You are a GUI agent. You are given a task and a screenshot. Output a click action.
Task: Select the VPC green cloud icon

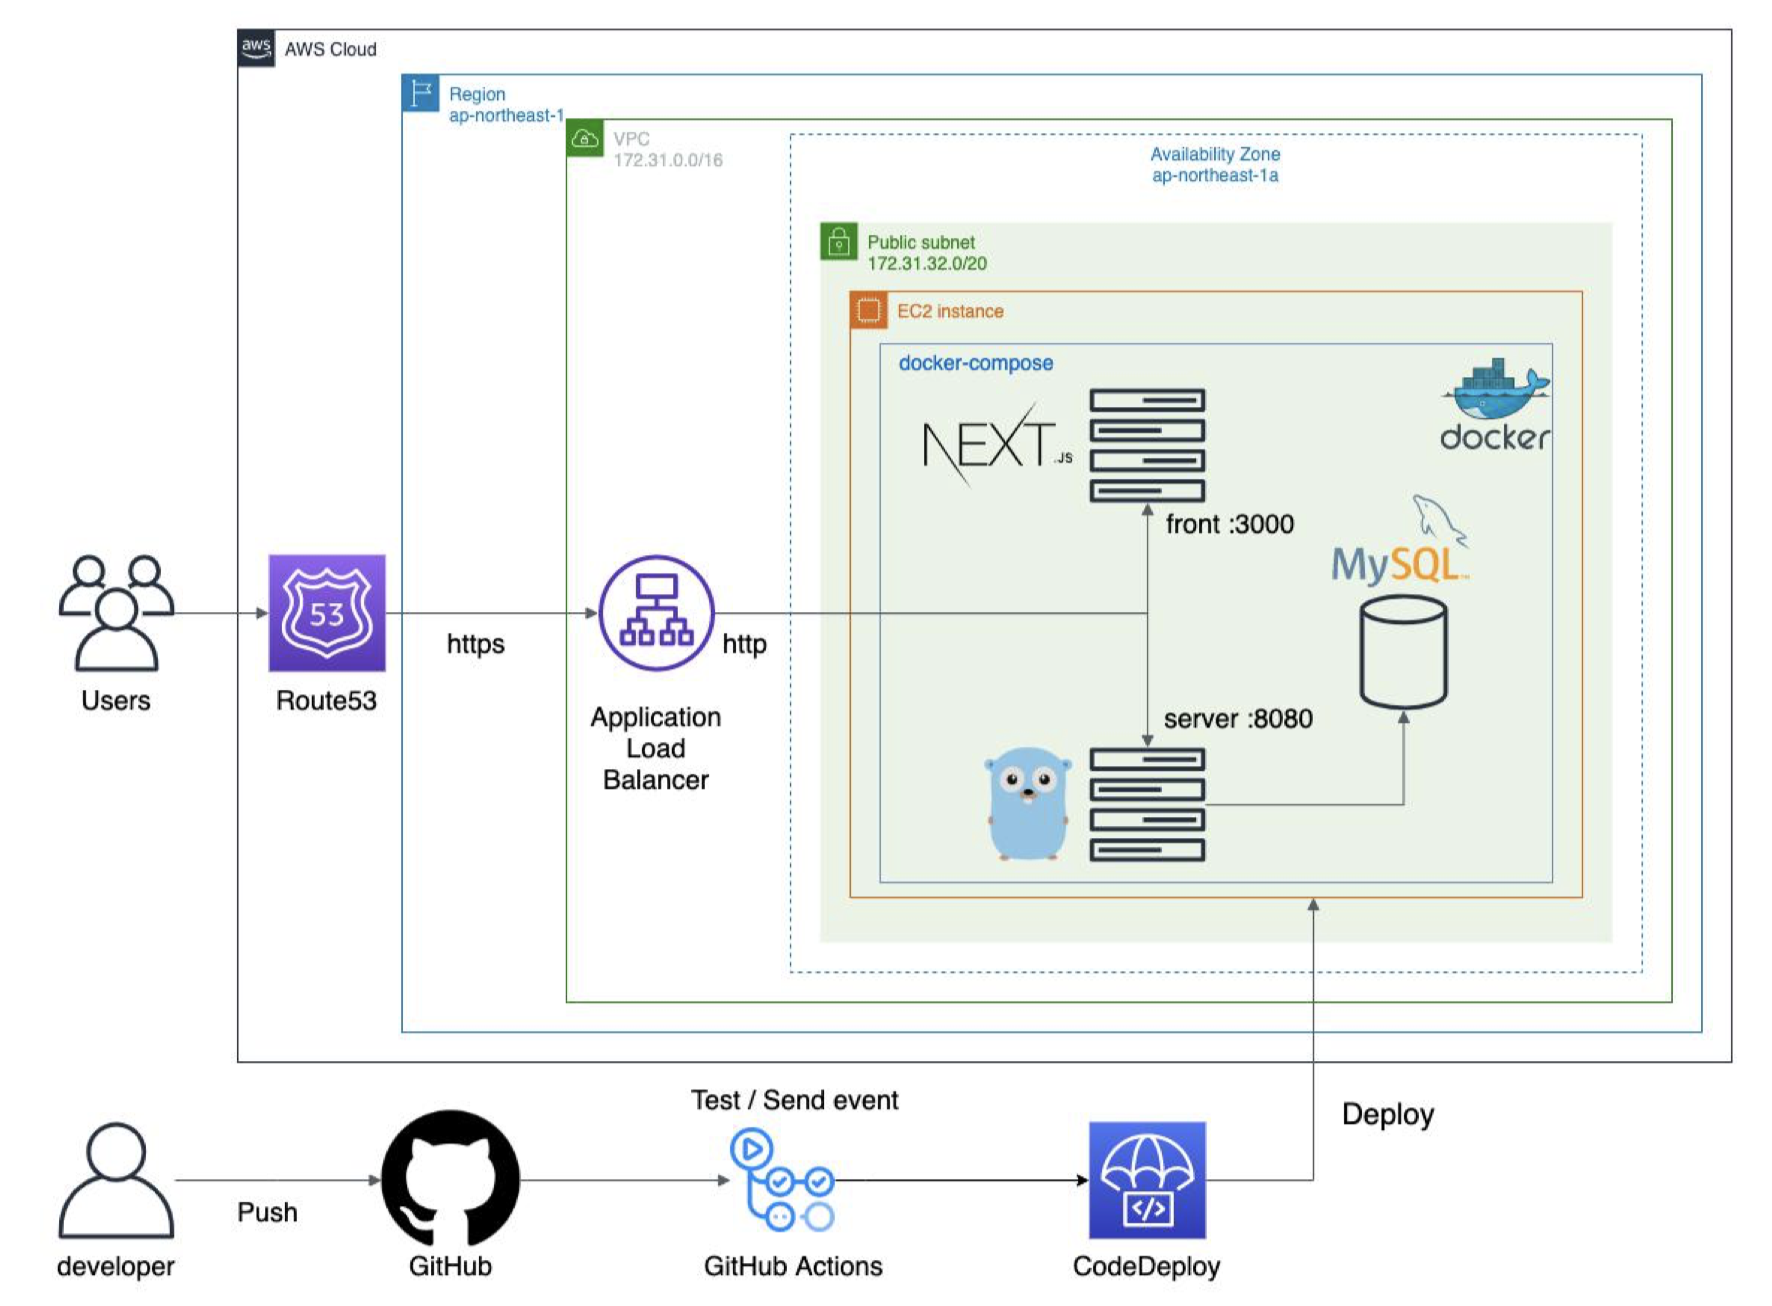point(585,138)
